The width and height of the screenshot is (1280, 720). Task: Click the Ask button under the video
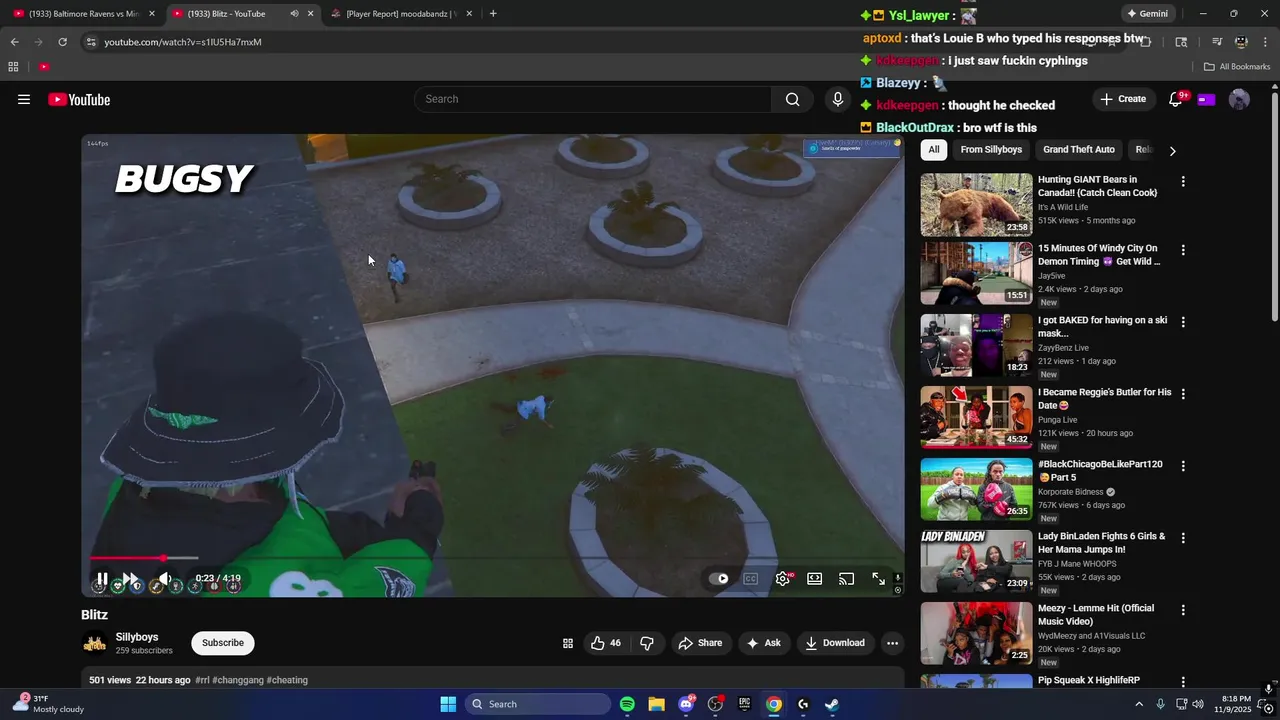click(x=763, y=643)
